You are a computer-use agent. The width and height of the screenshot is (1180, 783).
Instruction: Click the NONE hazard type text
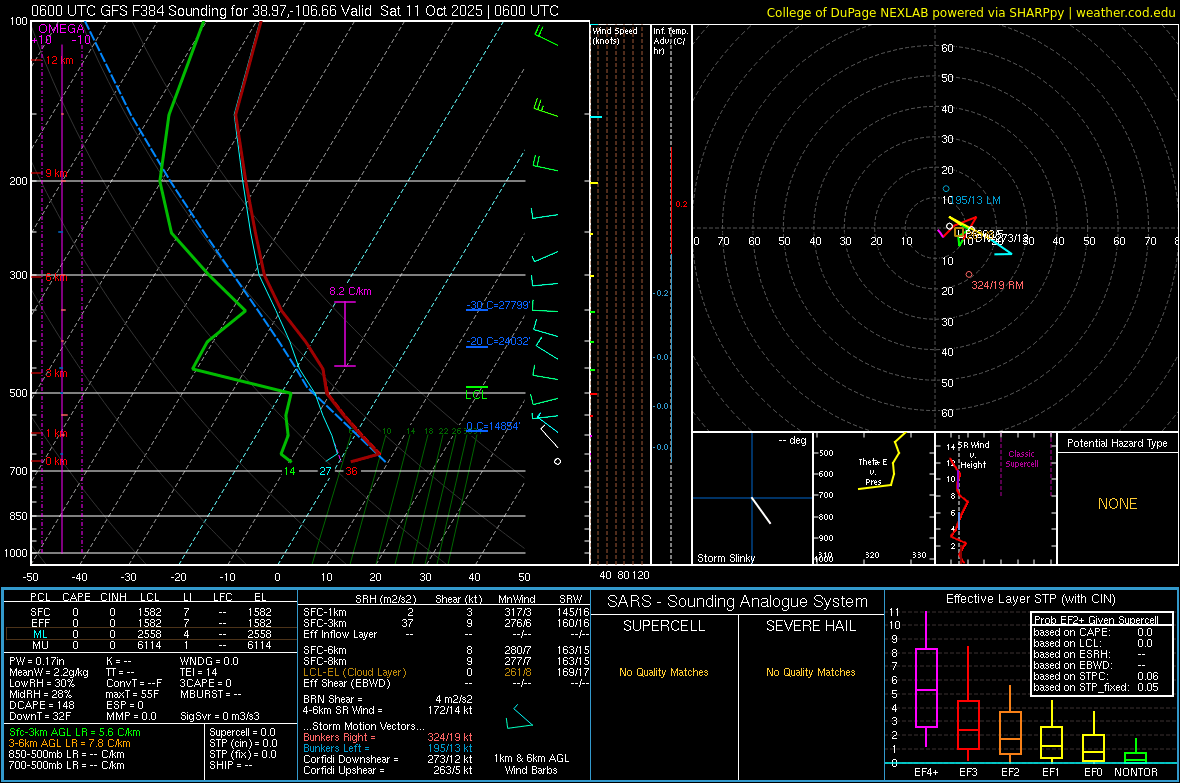pos(1117,504)
